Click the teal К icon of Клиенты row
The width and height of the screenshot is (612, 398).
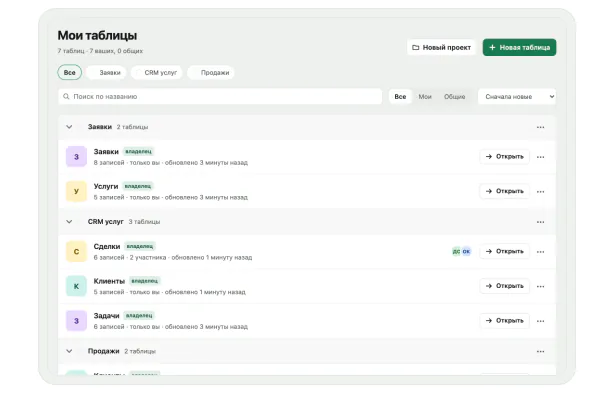(76, 286)
